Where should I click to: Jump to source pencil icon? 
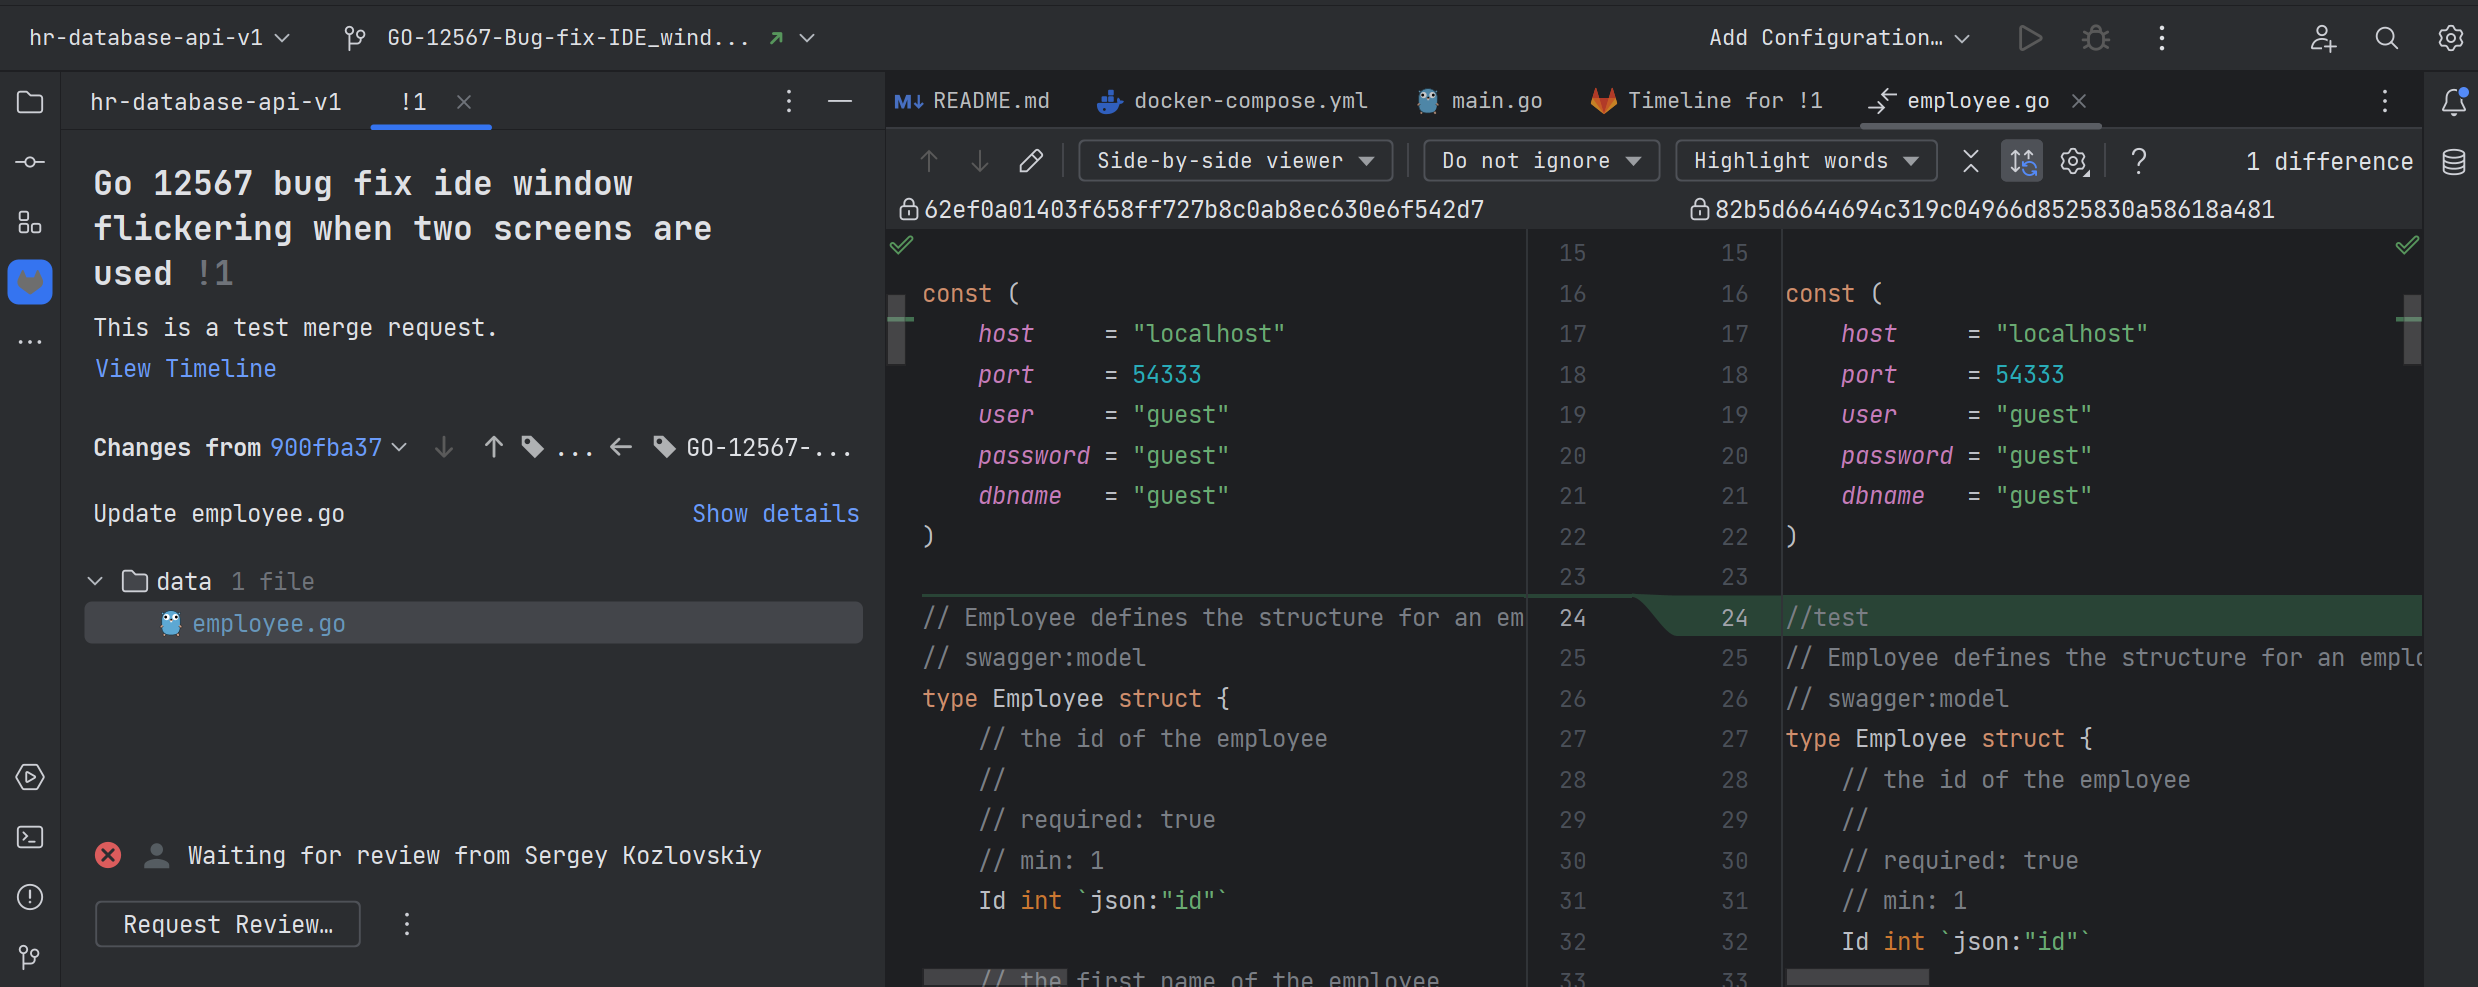coord(1031,161)
